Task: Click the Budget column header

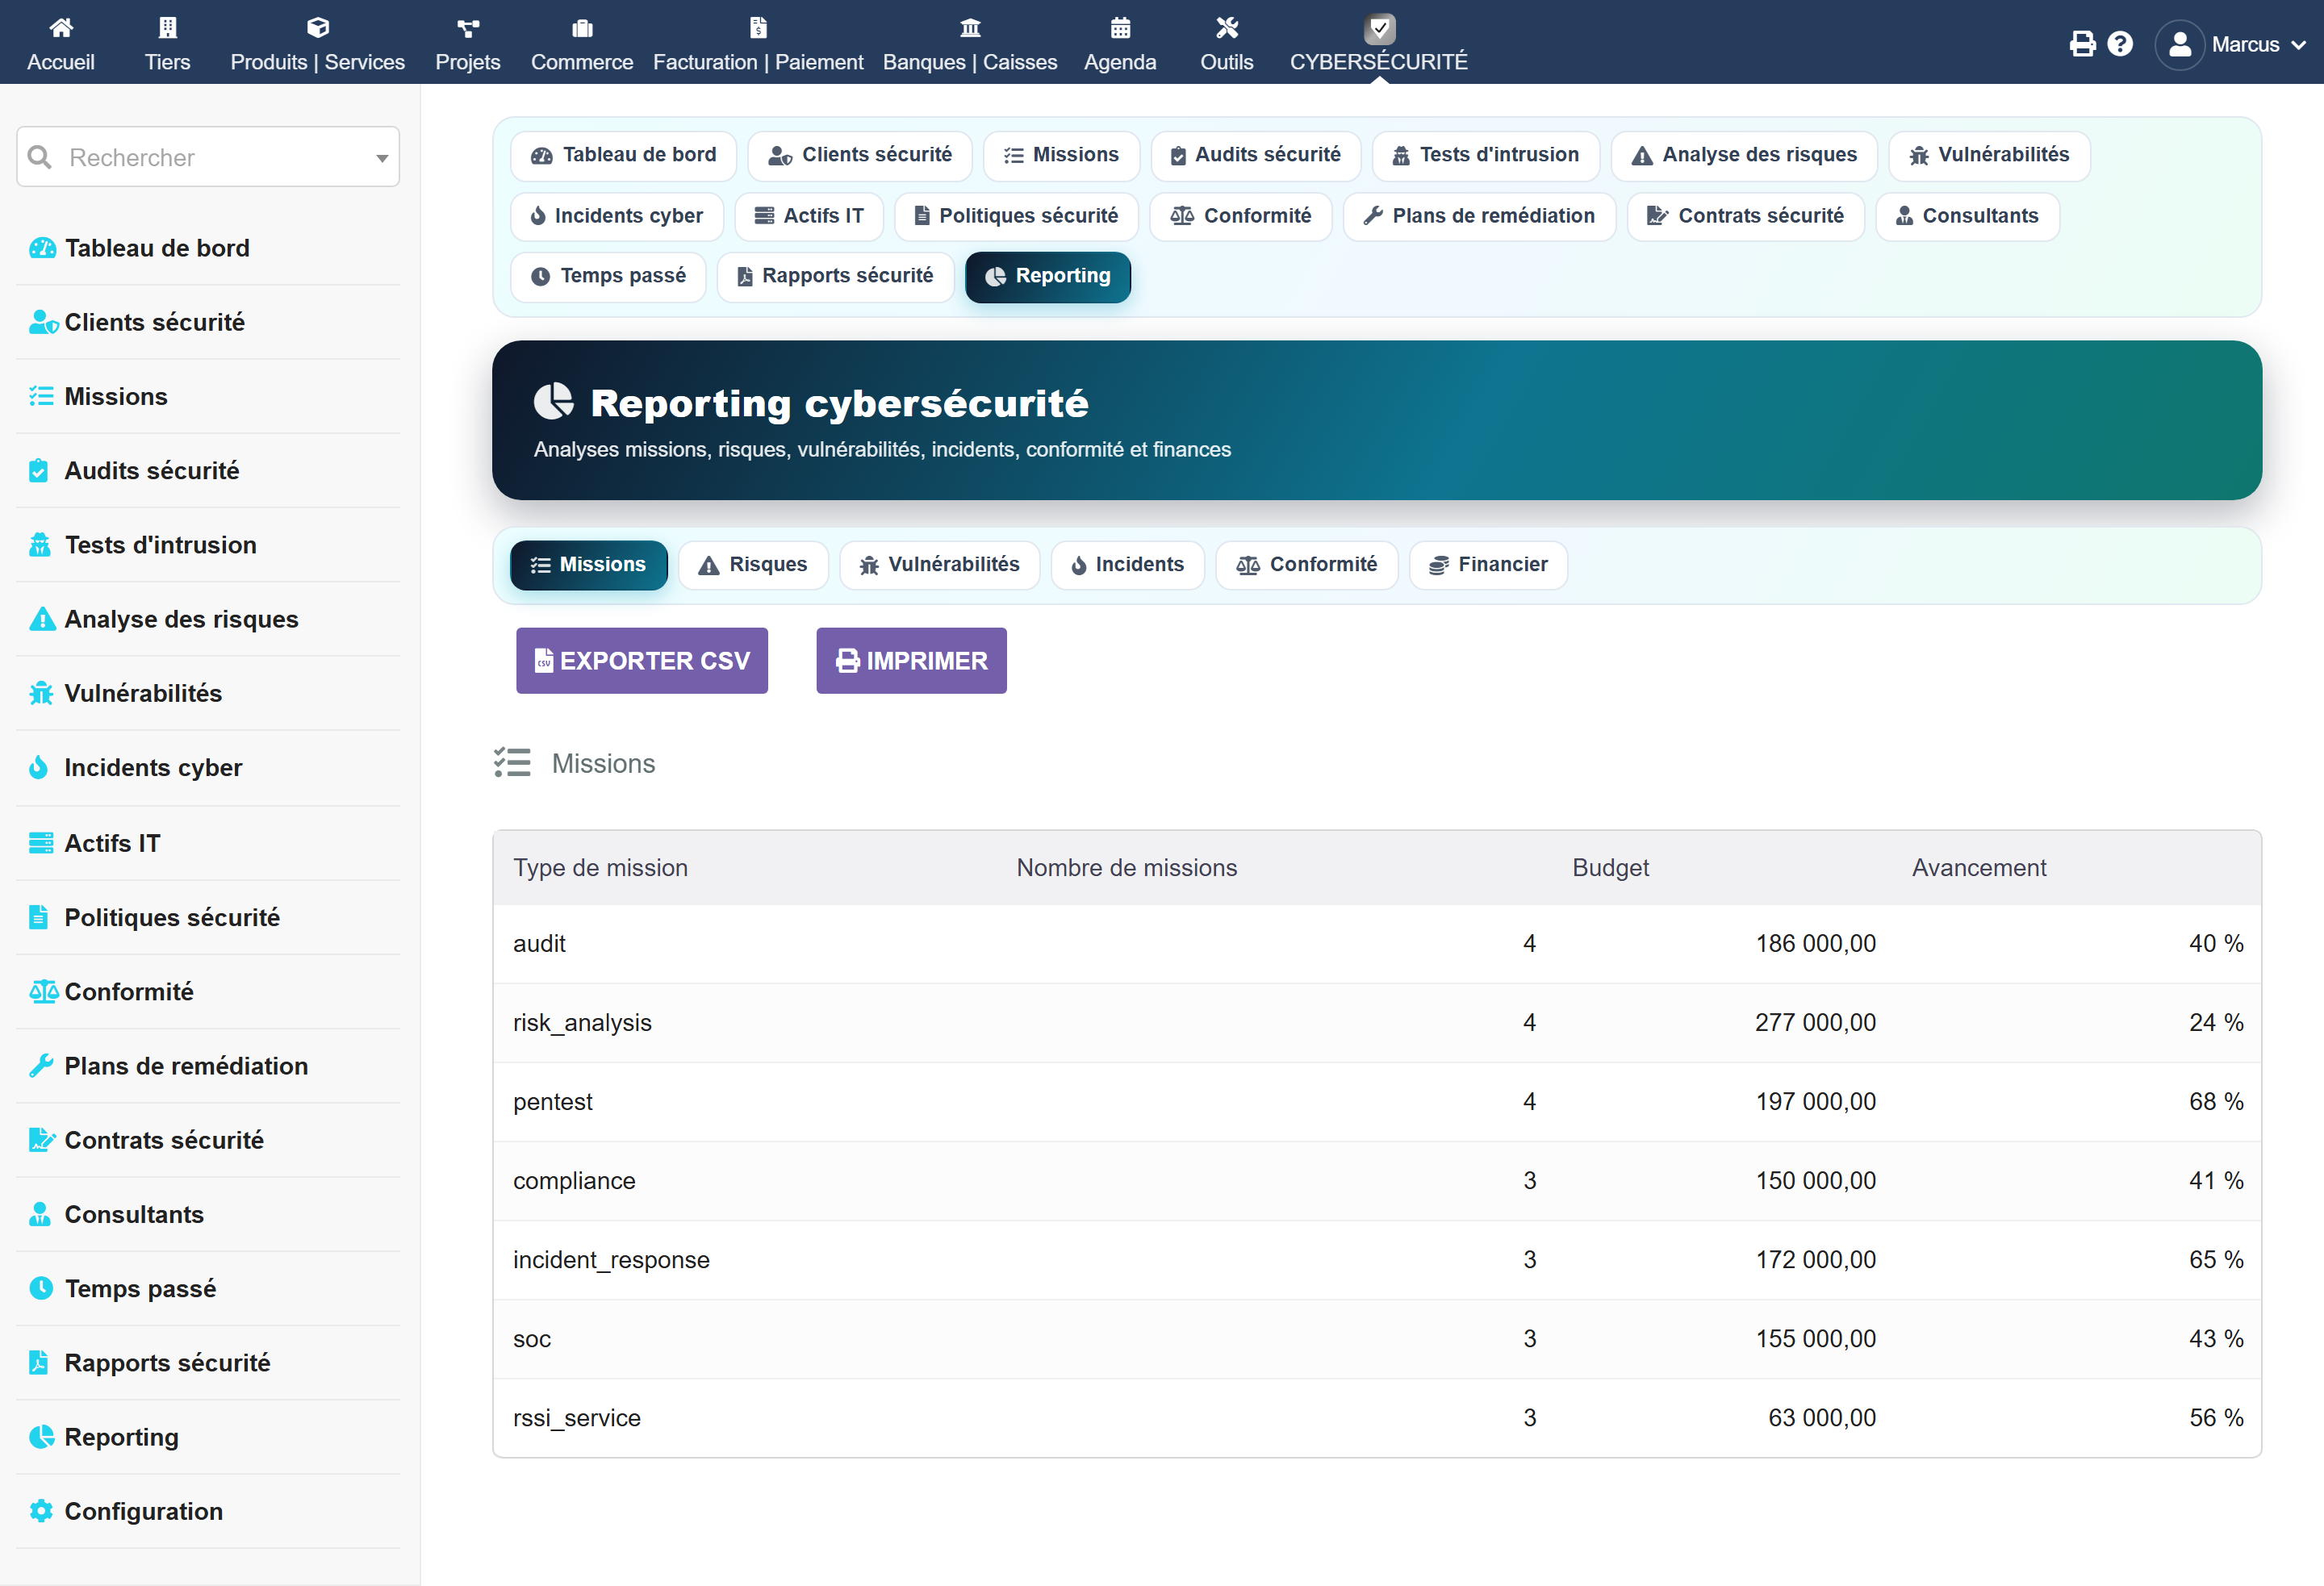Action: click(x=1610, y=867)
